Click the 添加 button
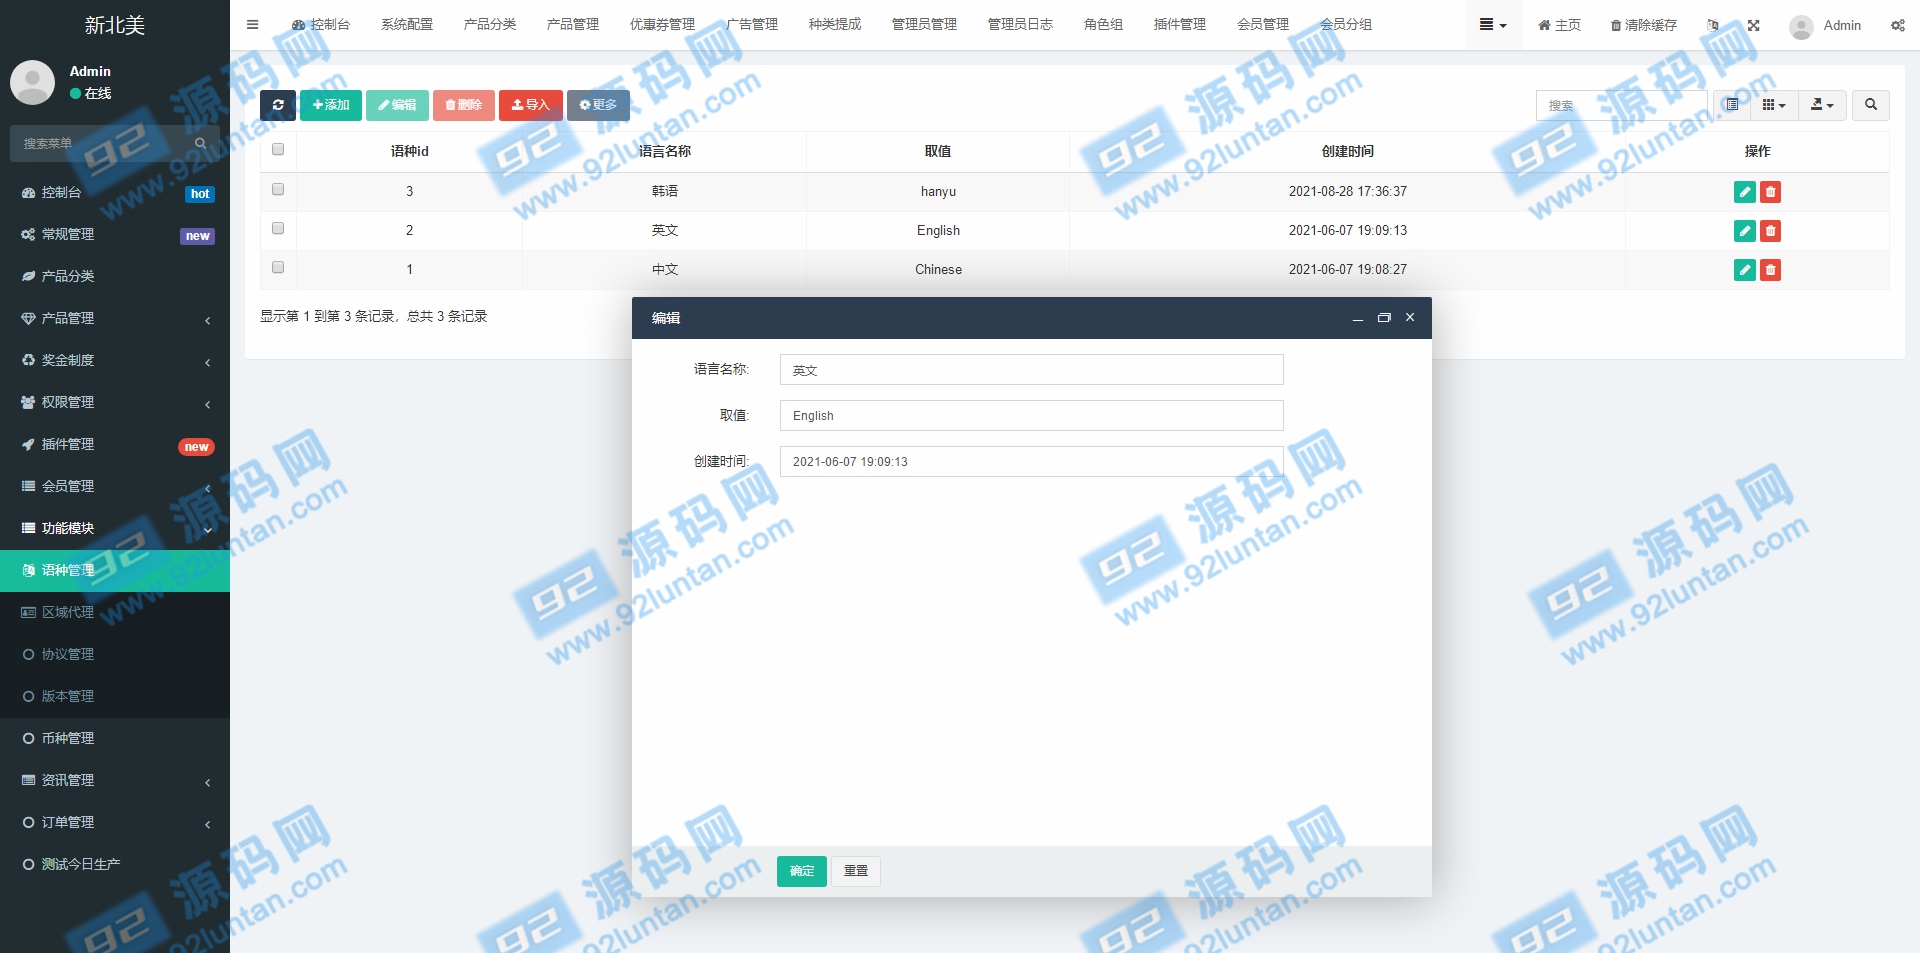The width and height of the screenshot is (1920, 953). [331, 105]
